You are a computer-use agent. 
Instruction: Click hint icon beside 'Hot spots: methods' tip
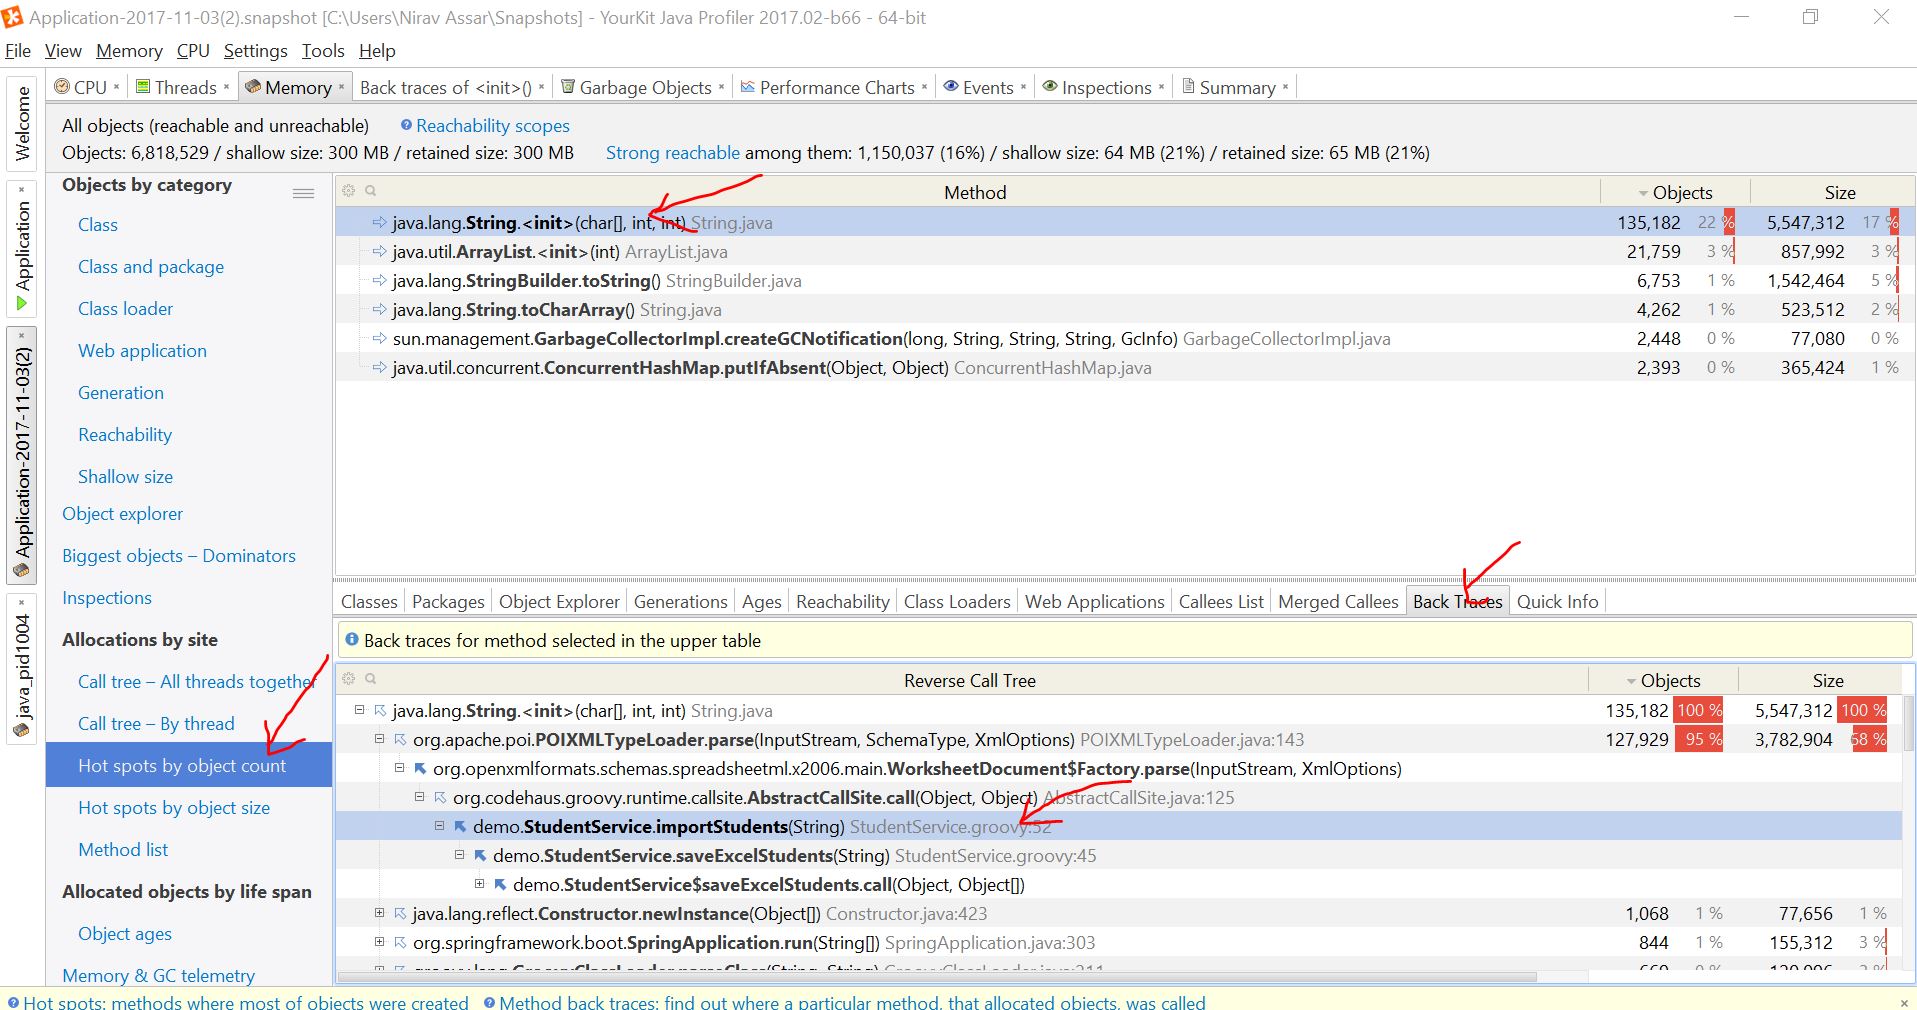13,1002
